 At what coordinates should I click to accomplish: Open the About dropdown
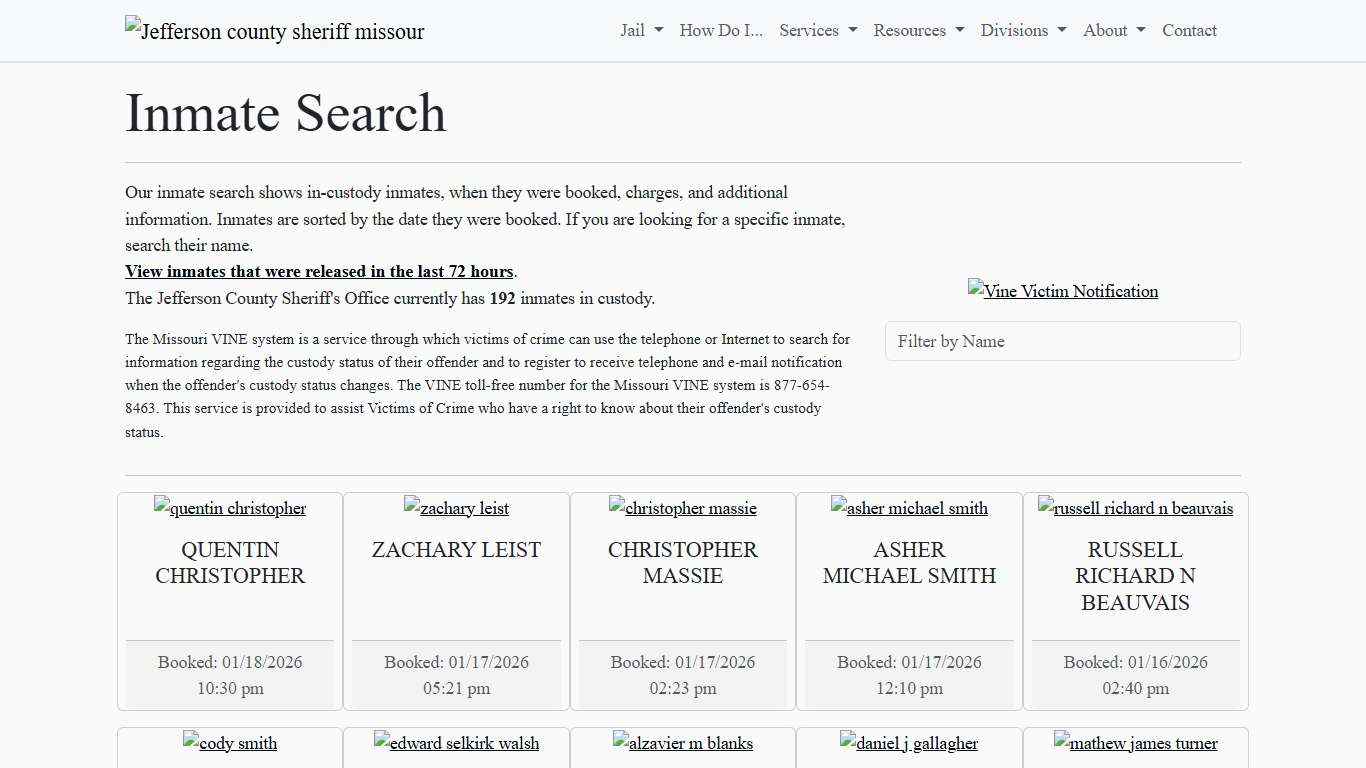click(x=1112, y=31)
